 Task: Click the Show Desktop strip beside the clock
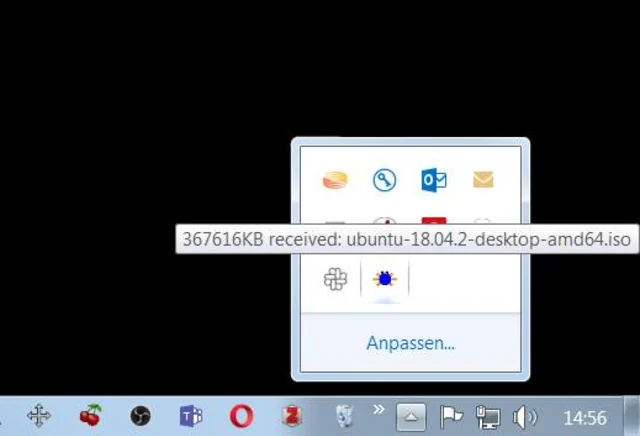(632, 416)
